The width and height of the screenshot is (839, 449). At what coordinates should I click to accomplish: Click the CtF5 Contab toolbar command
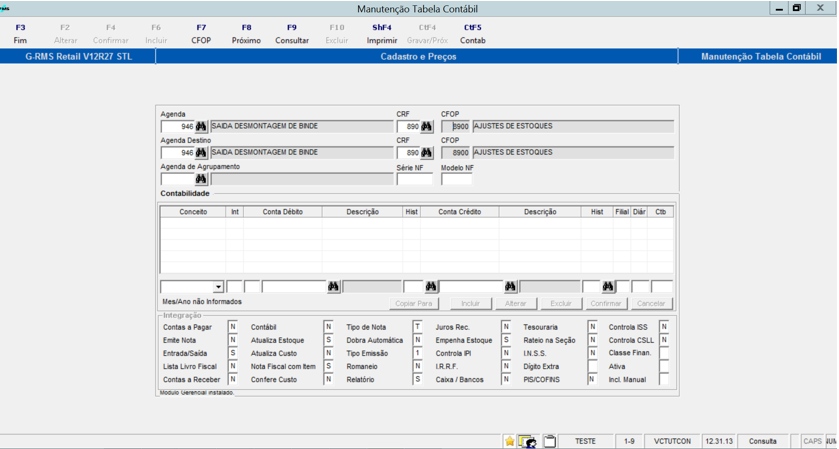[x=472, y=34]
